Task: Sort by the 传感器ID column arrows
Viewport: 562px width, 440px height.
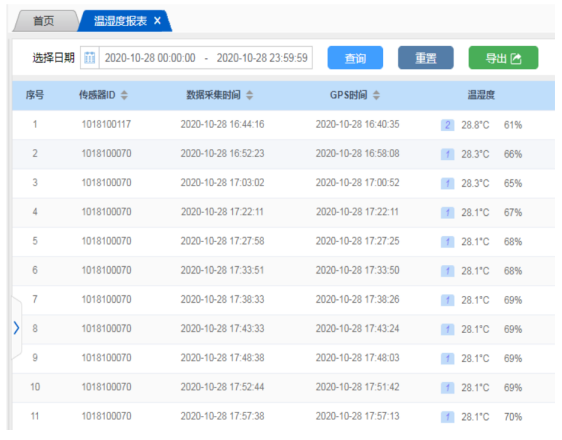Action: (x=124, y=95)
